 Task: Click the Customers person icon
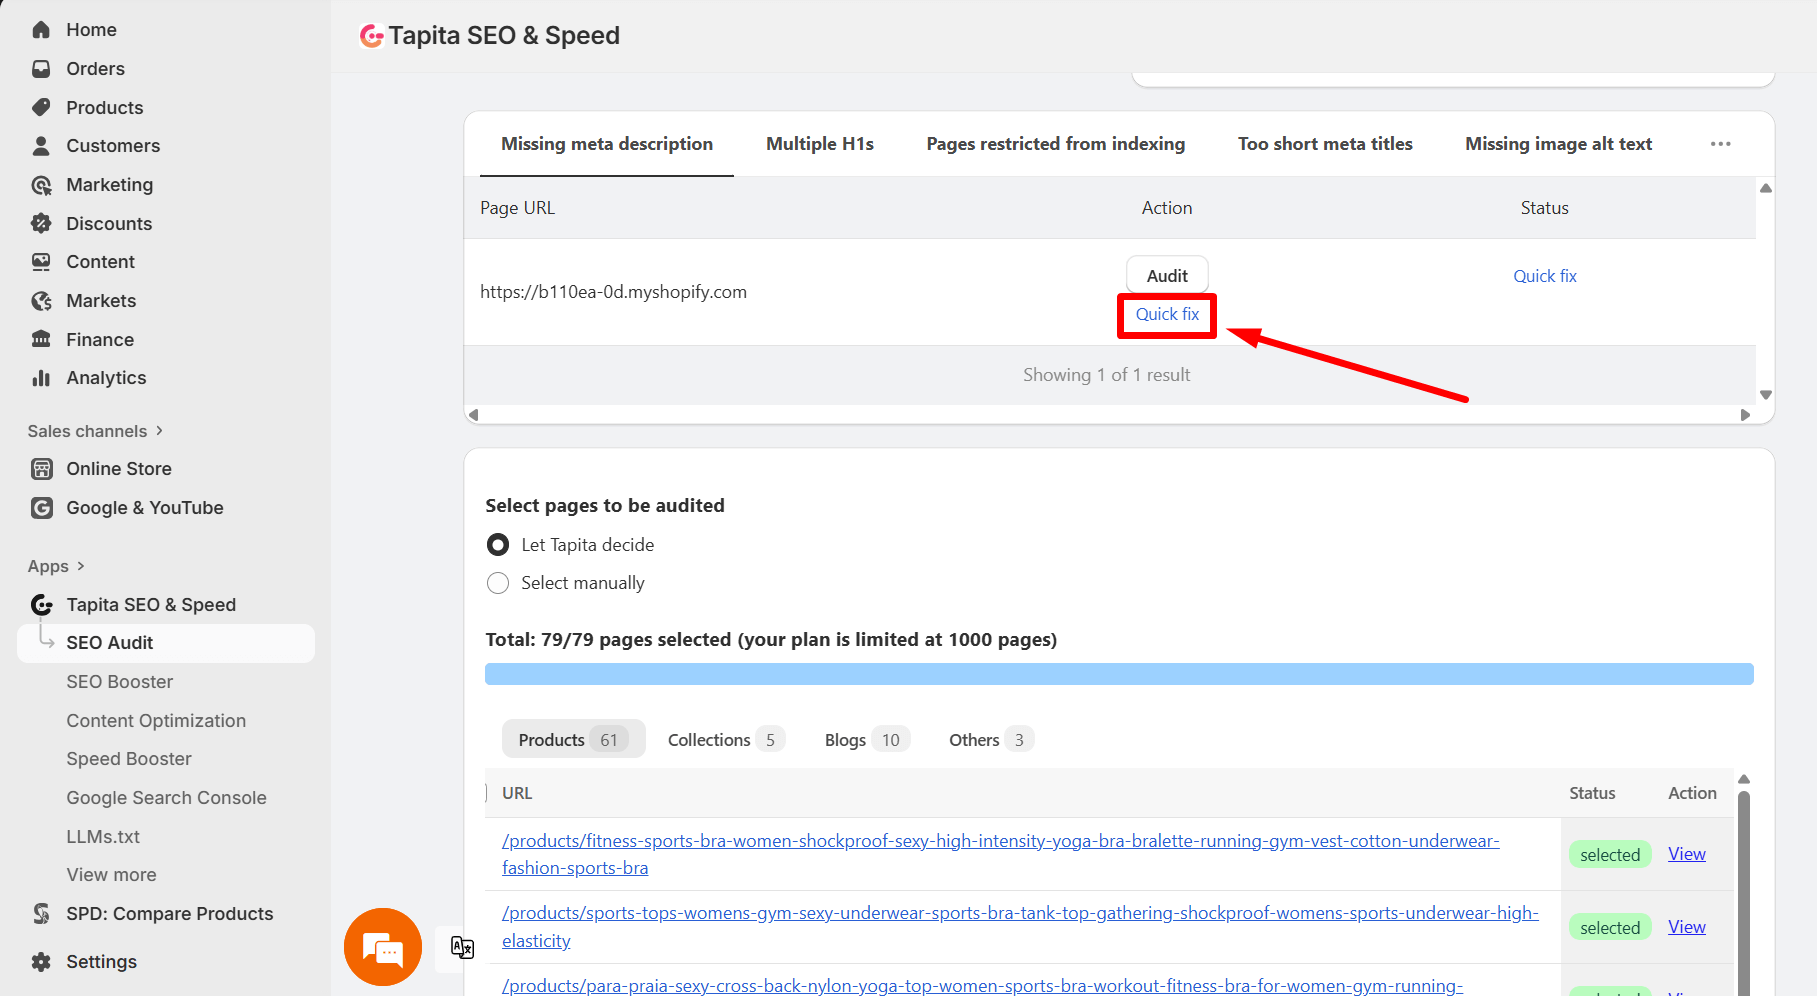click(x=41, y=146)
